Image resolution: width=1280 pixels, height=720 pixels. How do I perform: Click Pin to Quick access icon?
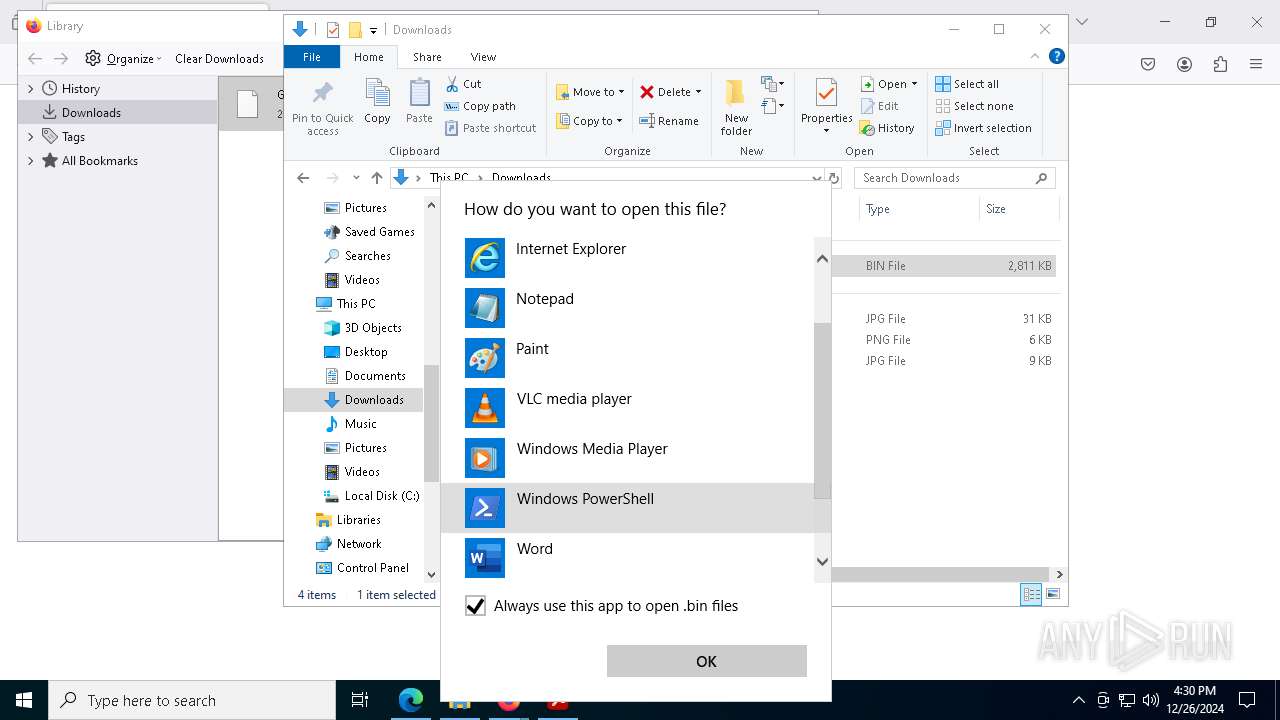pyautogui.click(x=322, y=108)
